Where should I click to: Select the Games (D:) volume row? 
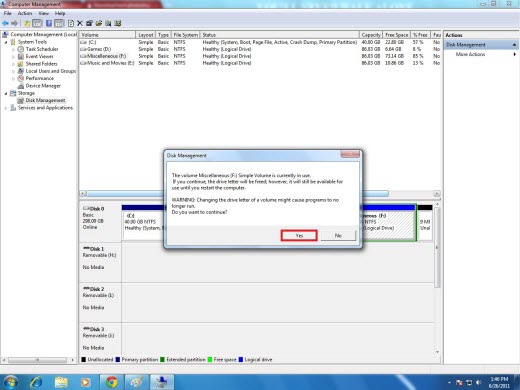(x=260, y=49)
